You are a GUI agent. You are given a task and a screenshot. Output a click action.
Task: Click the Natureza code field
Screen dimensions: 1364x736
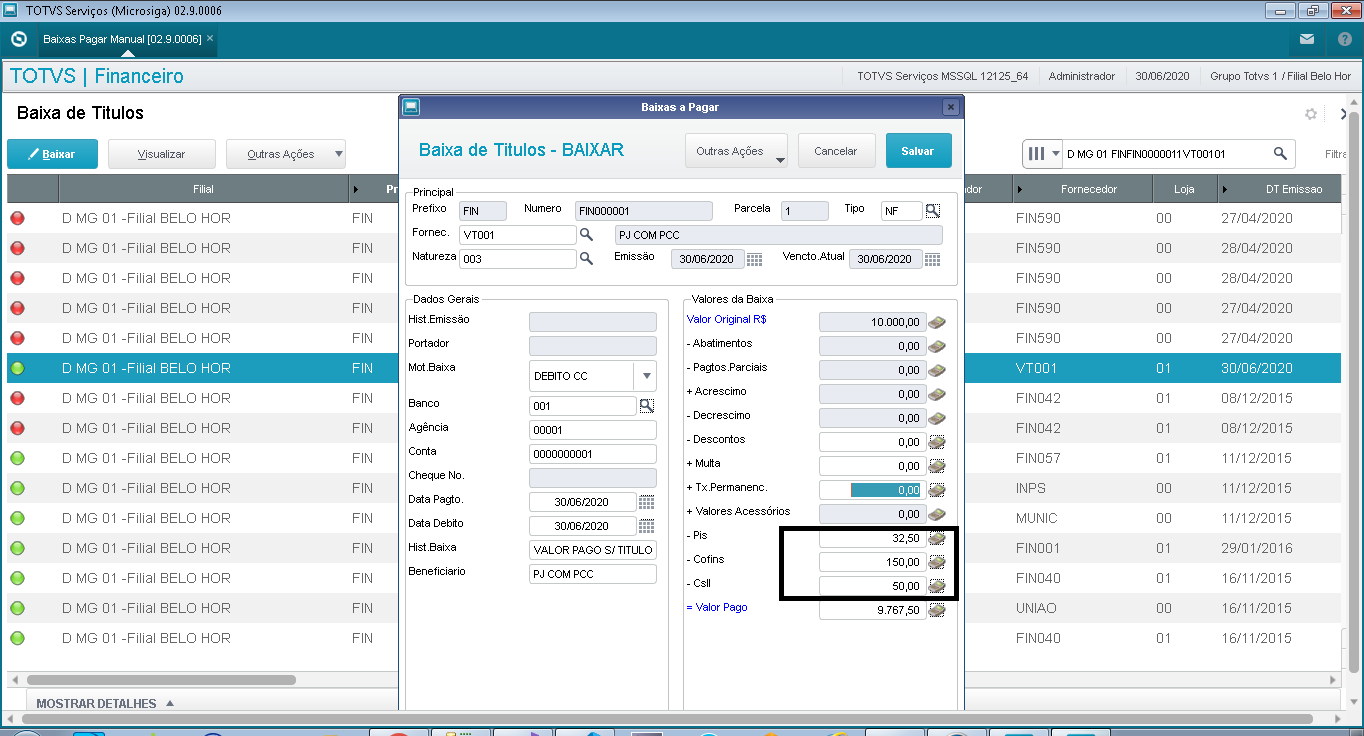pyautogui.click(x=518, y=259)
